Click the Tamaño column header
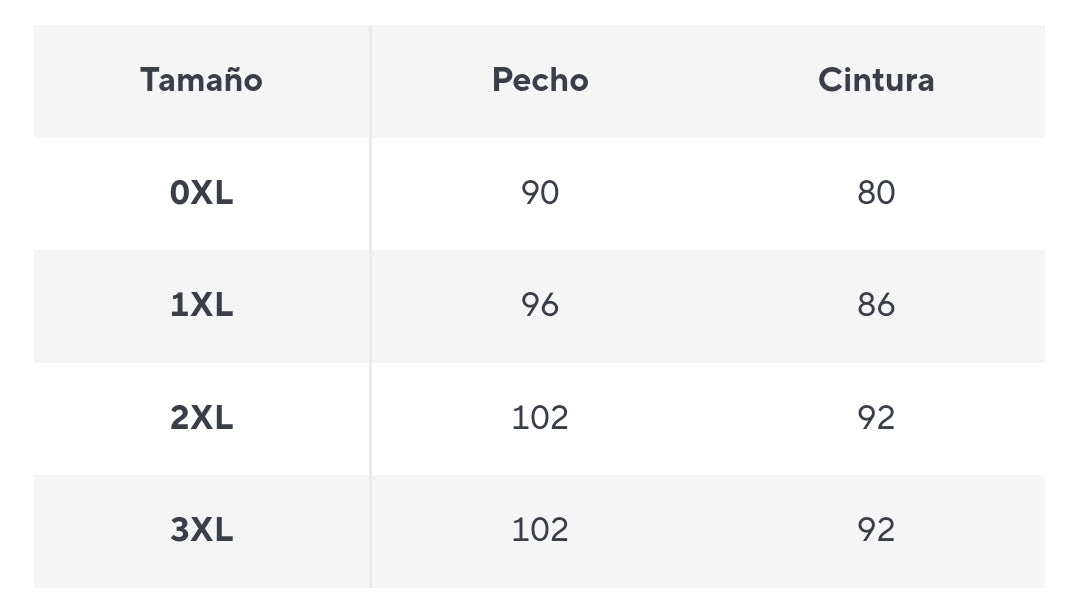Viewport: 1080px width, 599px height. [201, 80]
